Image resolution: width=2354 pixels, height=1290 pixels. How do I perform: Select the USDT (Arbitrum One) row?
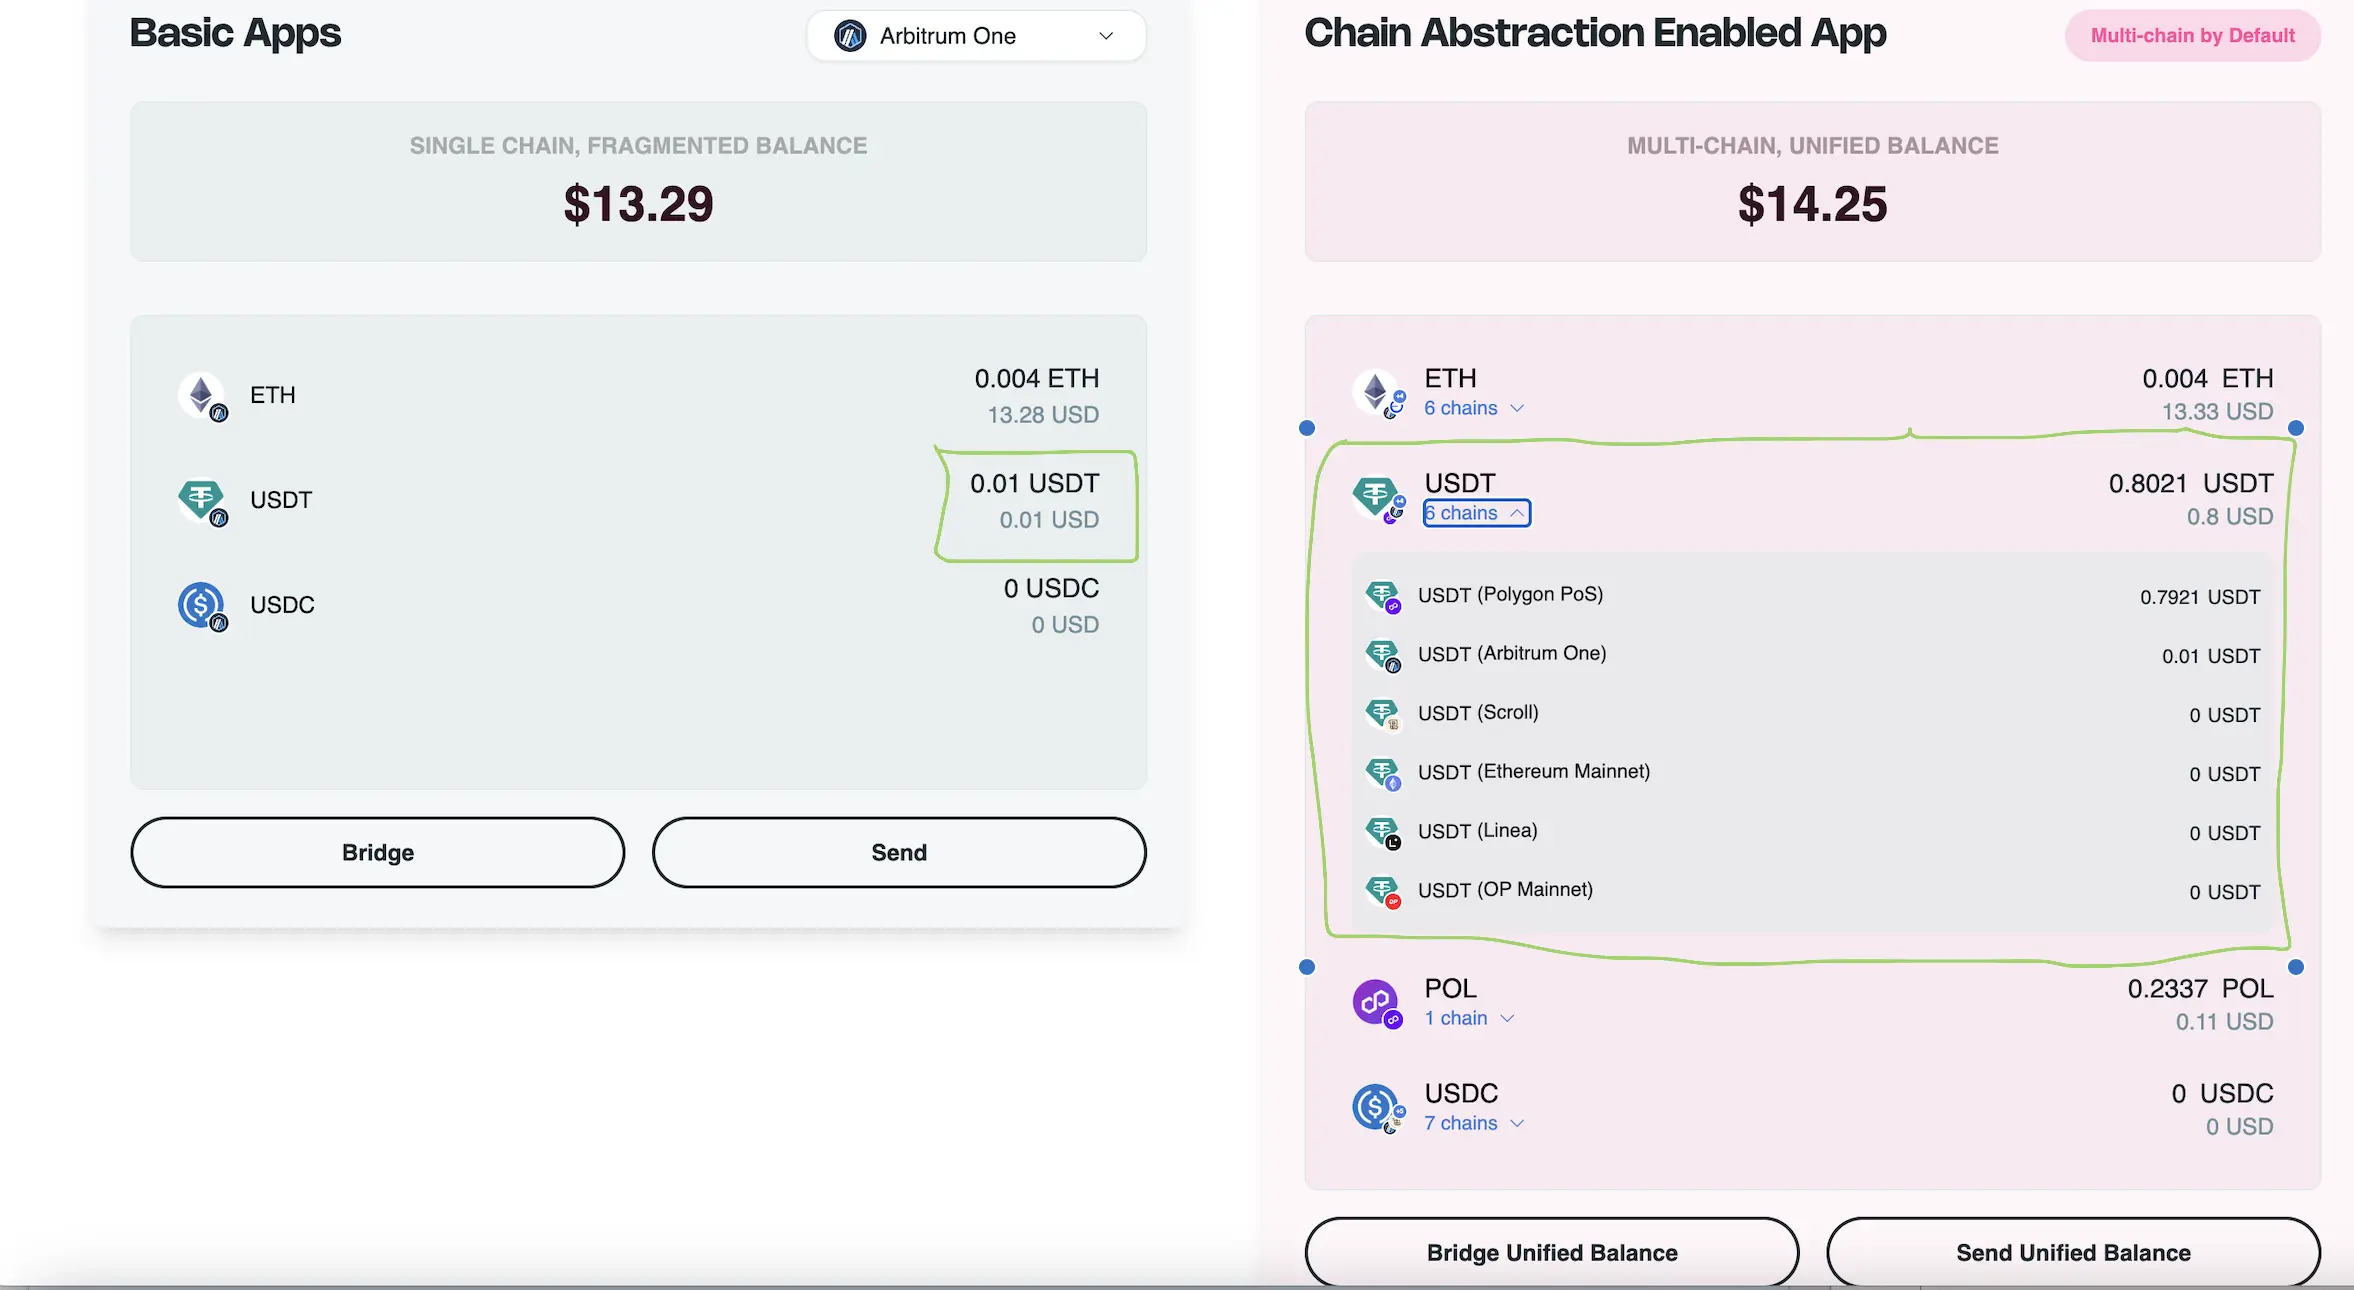point(1812,655)
